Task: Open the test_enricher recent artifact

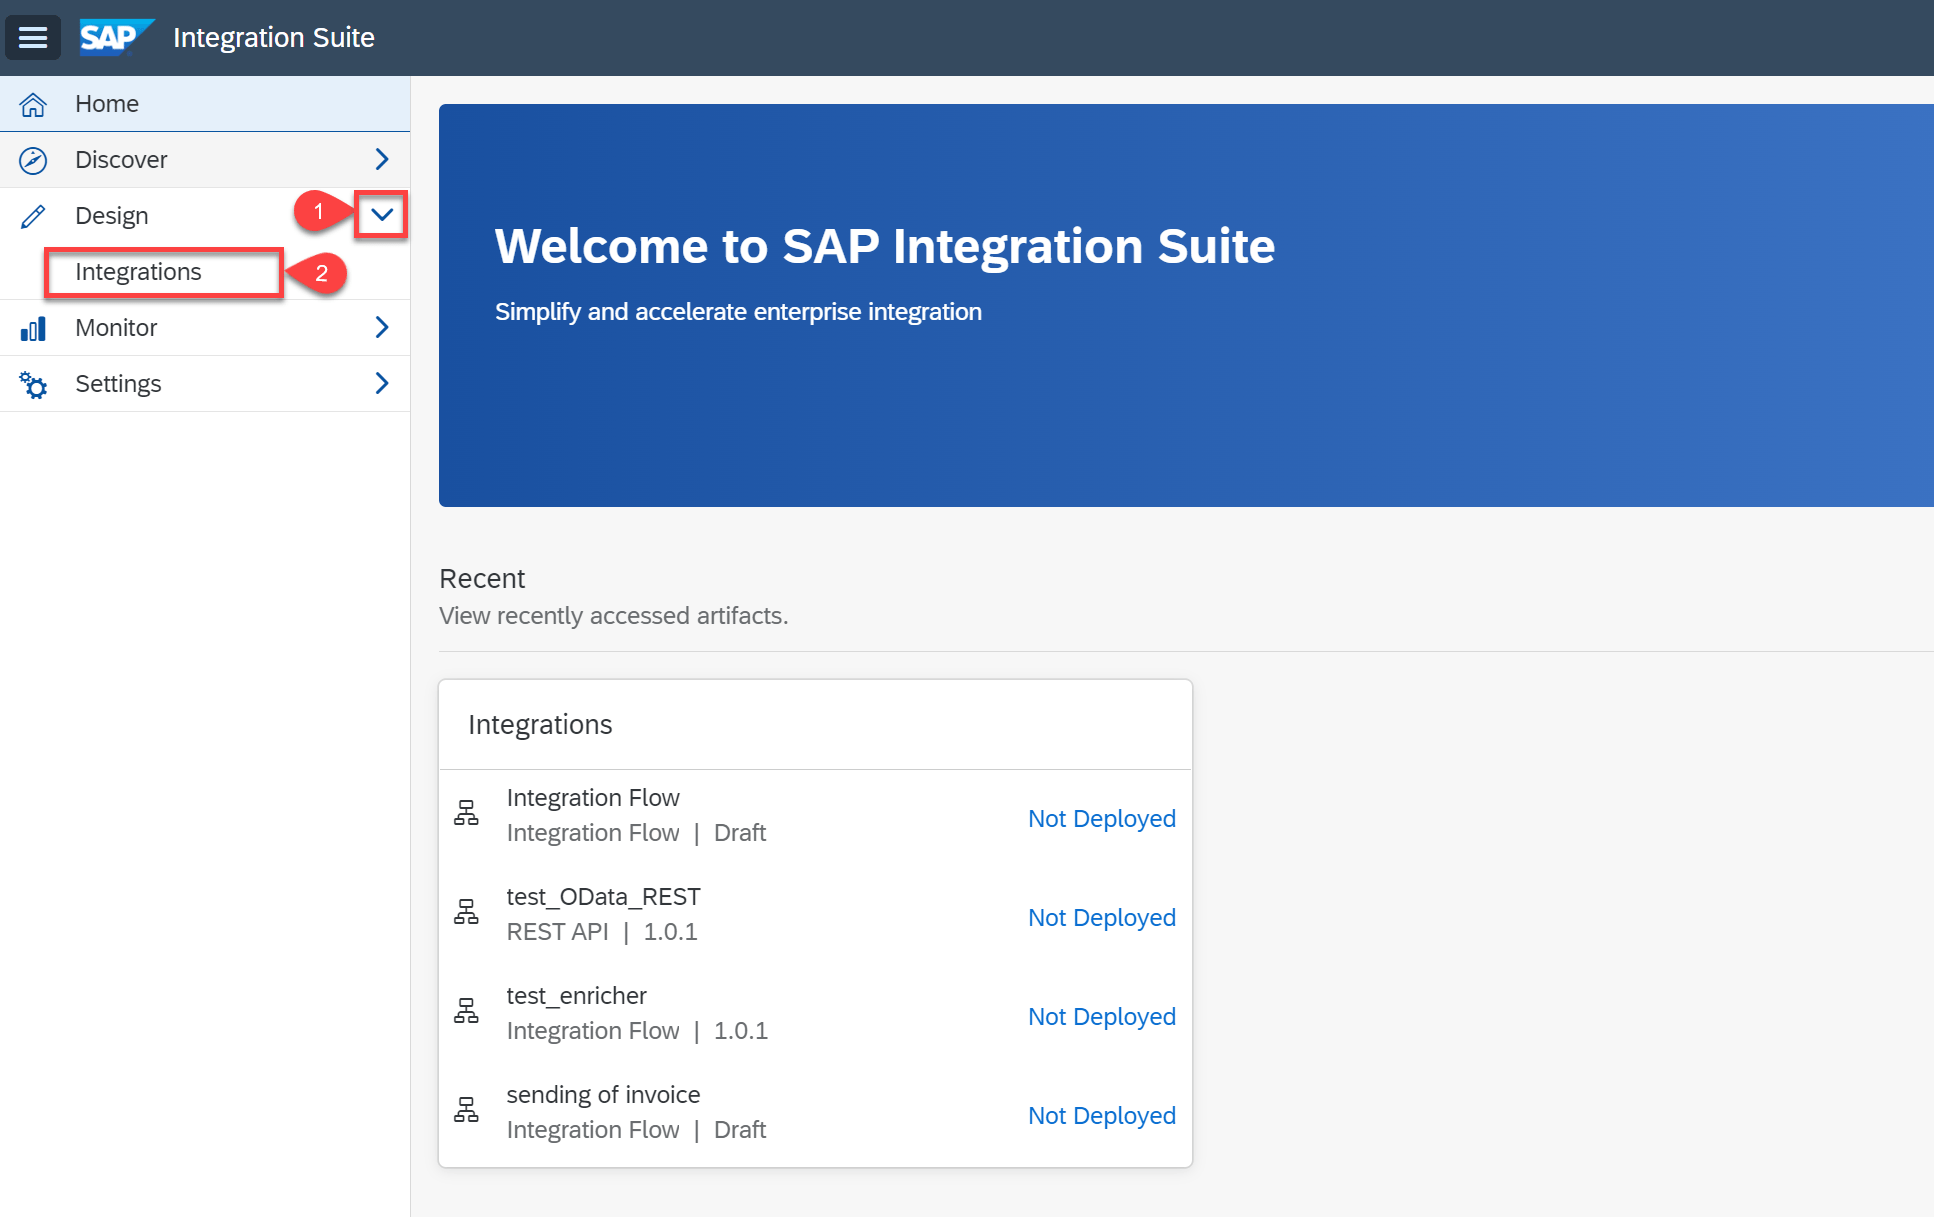Action: point(576,996)
